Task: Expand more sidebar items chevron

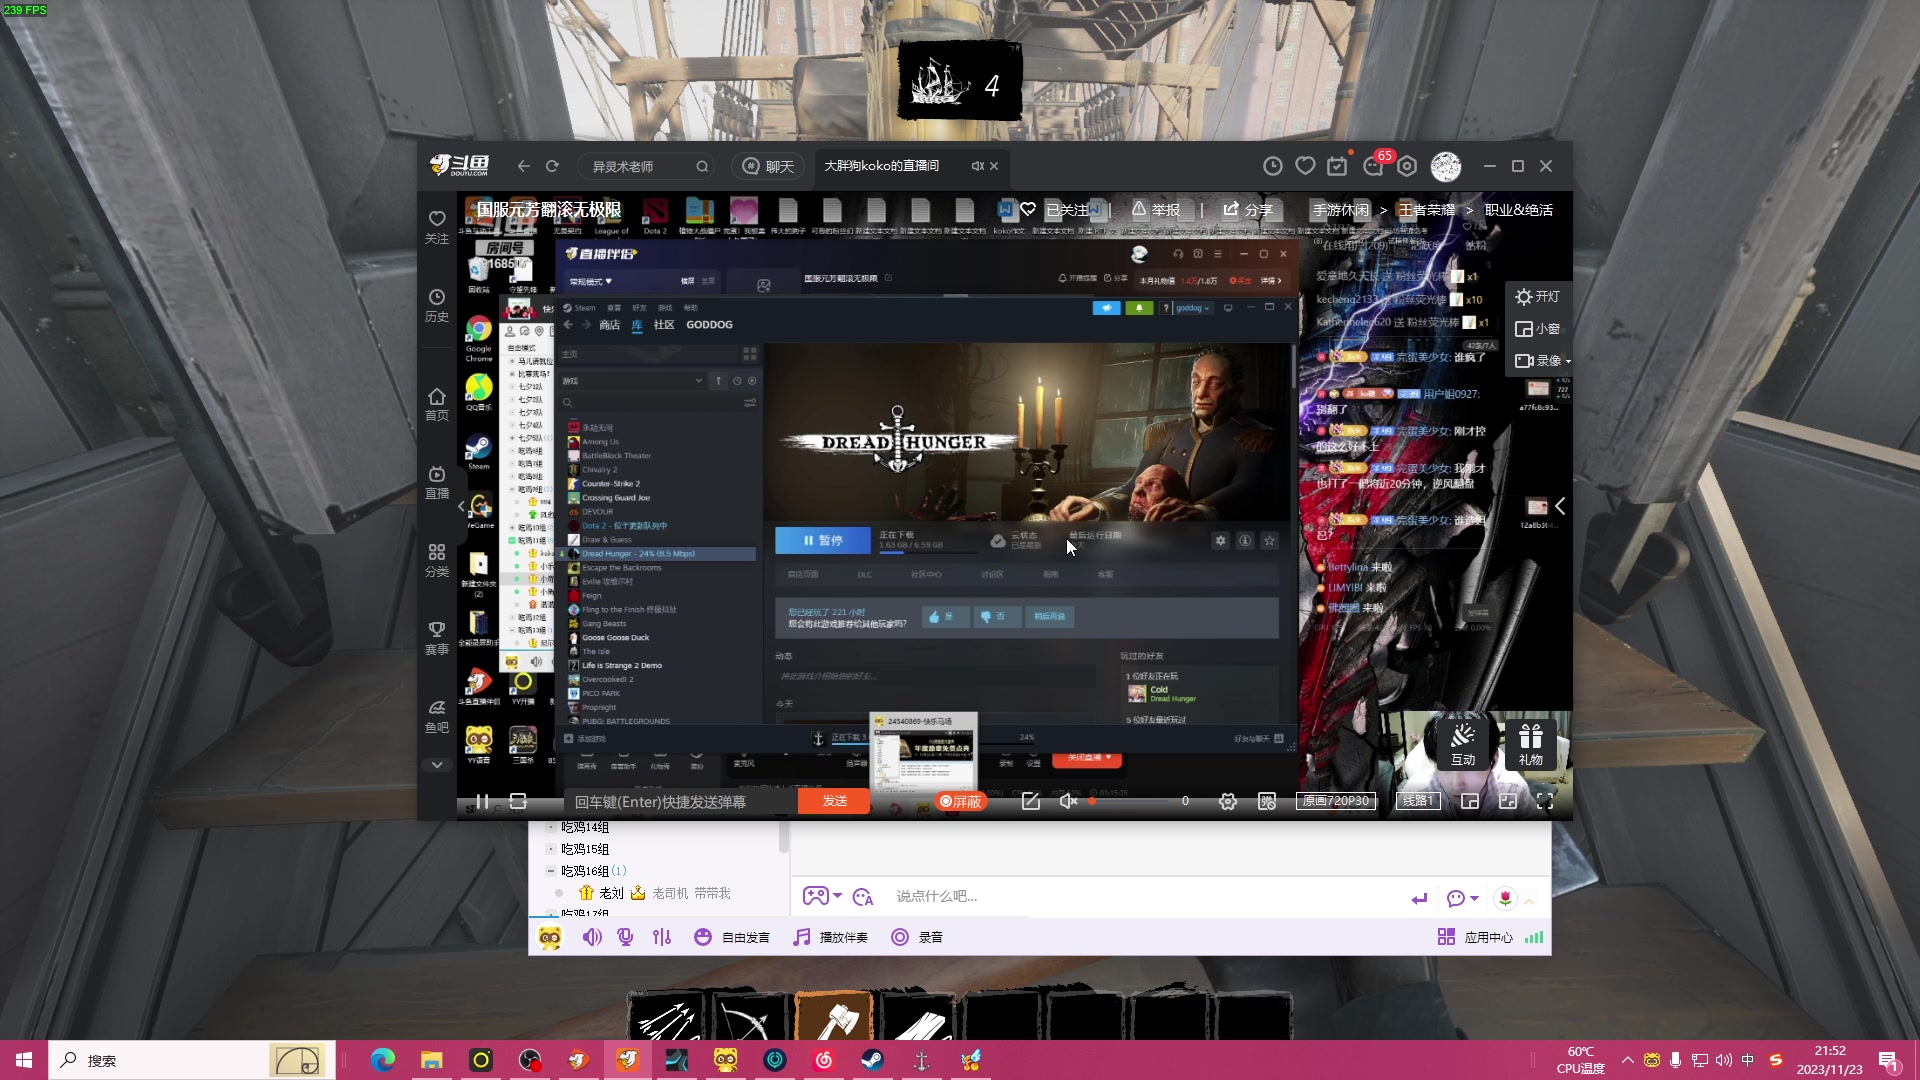Action: tap(437, 765)
